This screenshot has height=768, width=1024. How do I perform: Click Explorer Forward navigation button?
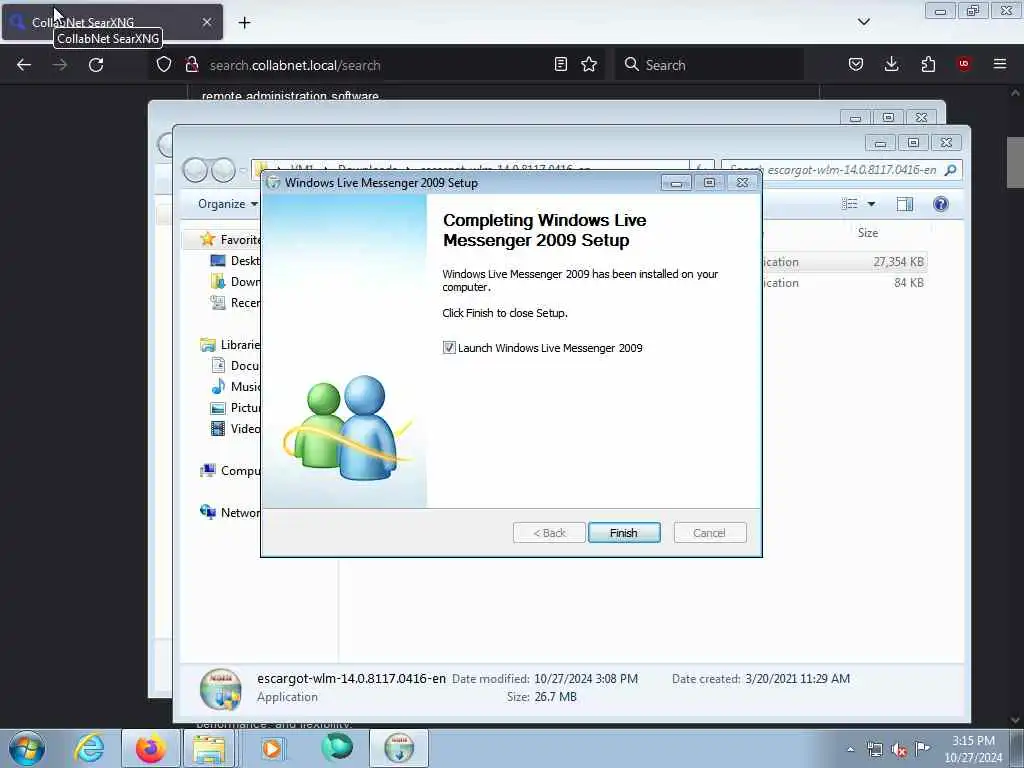coord(223,170)
